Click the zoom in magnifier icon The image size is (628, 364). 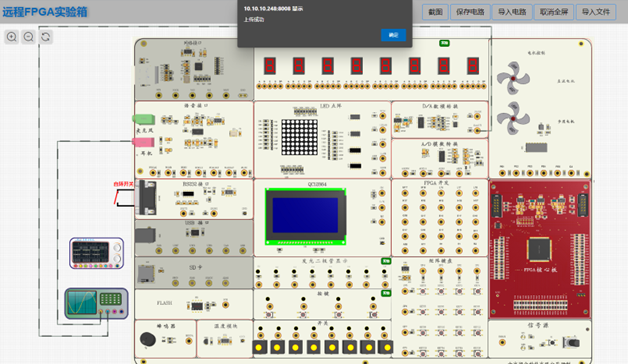click(x=12, y=37)
